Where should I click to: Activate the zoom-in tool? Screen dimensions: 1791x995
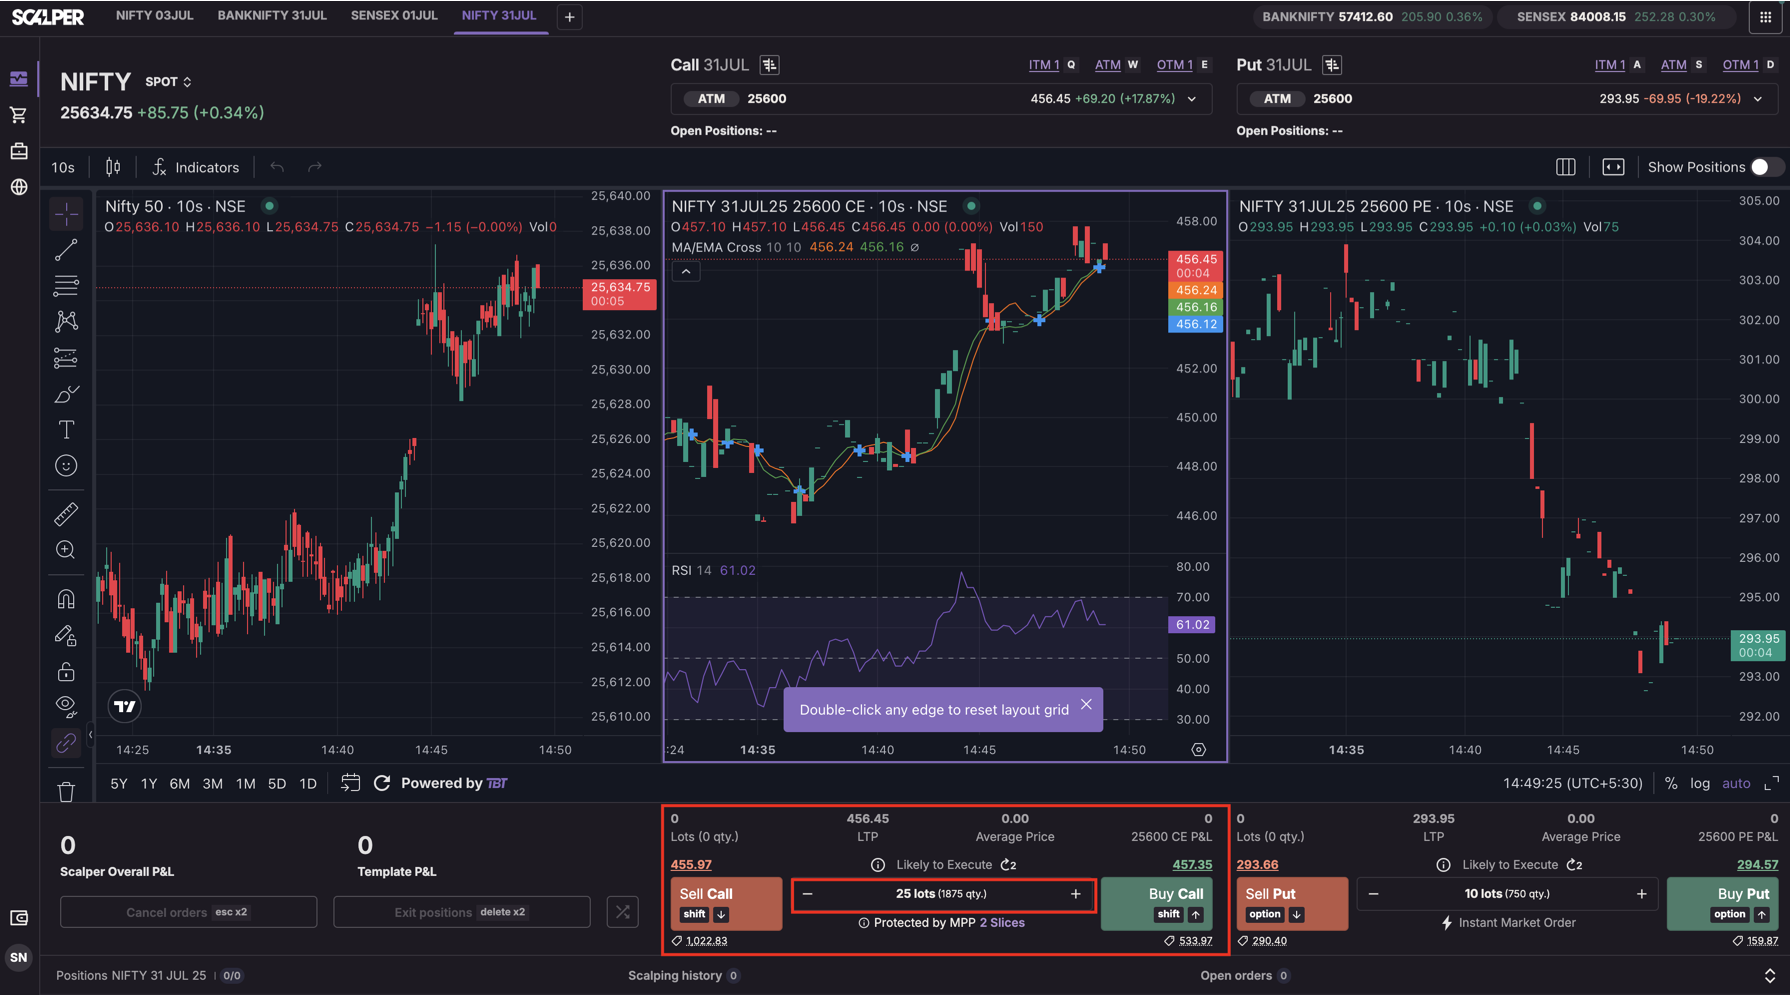66,550
